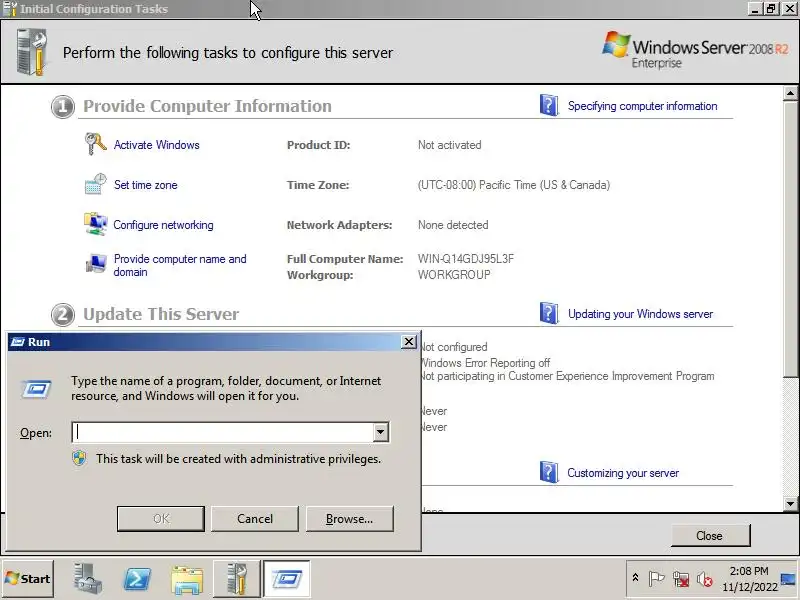Viewport: 800px width, 600px height.
Task: Click help icon beside Specifying computer information
Action: 549,105
